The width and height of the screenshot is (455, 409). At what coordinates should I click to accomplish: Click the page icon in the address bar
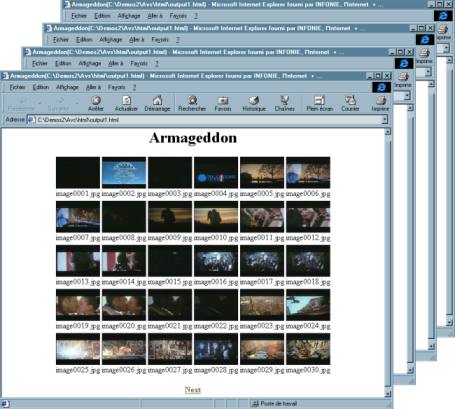click(x=31, y=120)
